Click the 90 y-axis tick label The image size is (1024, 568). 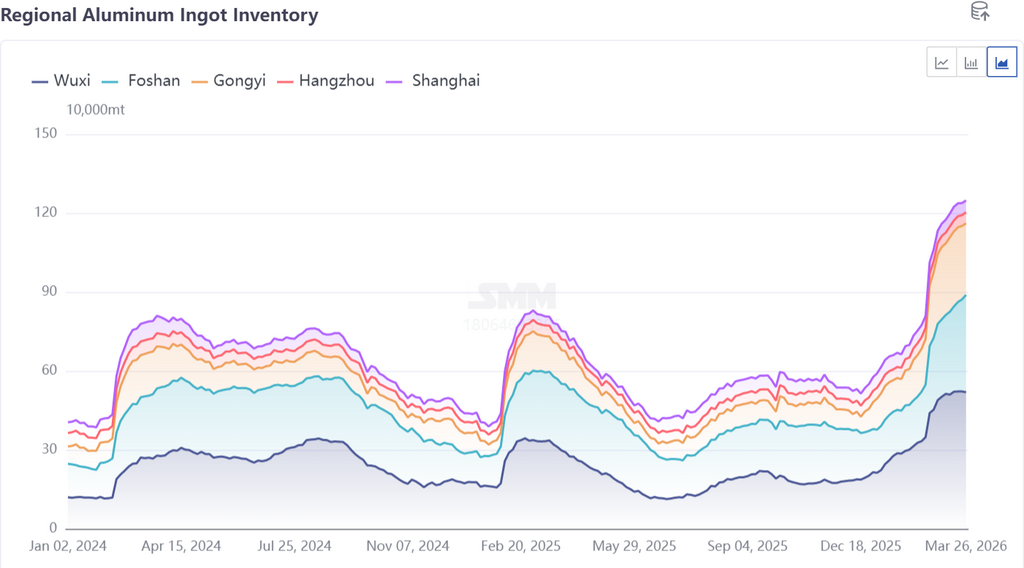[48, 292]
